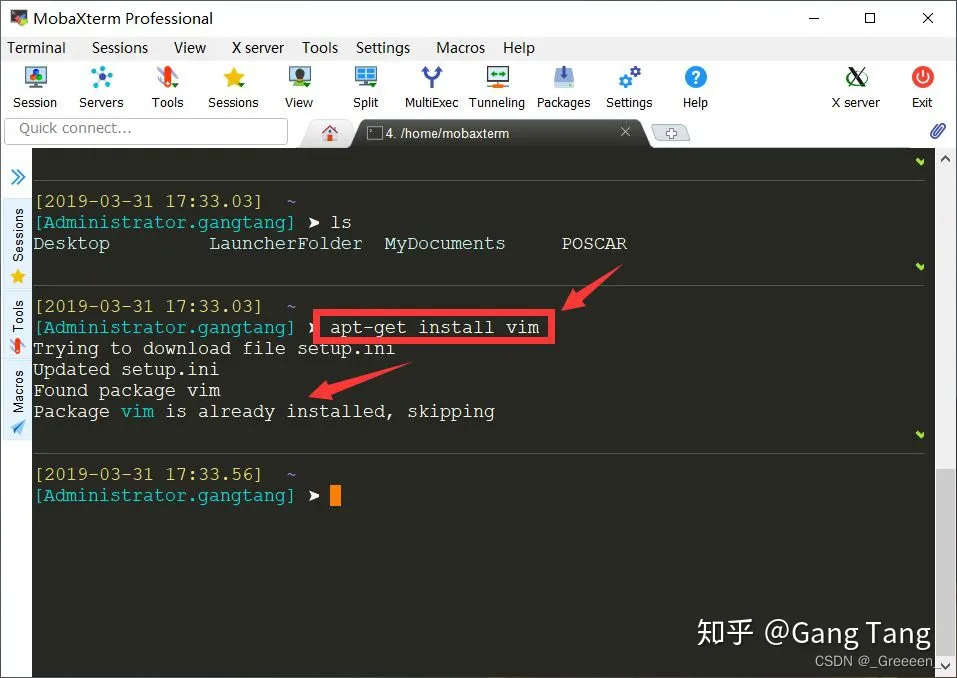Minimize the MobaXterm window
Screen dimensions: 957x678
pyautogui.click(x=814, y=18)
